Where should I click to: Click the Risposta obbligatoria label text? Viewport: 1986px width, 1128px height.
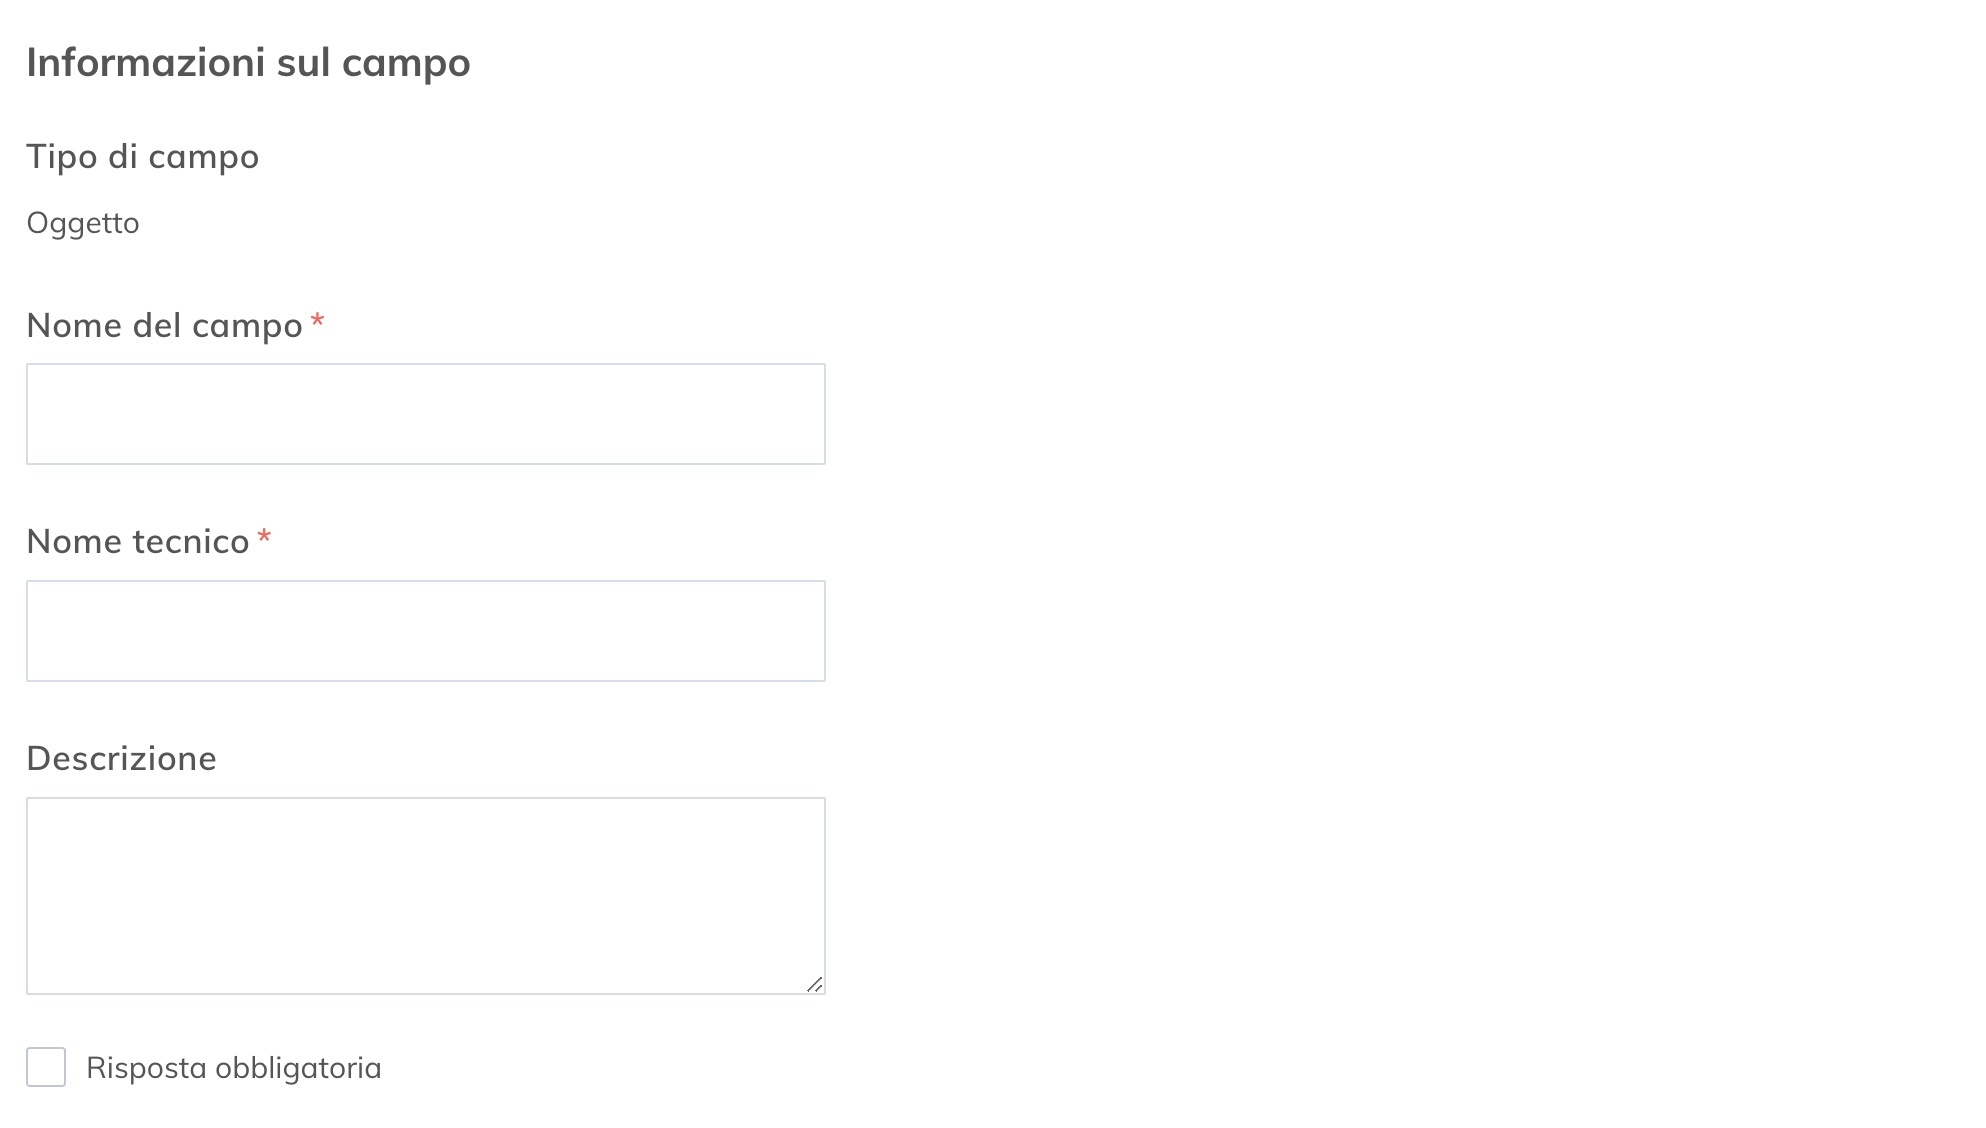pos(234,1067)
